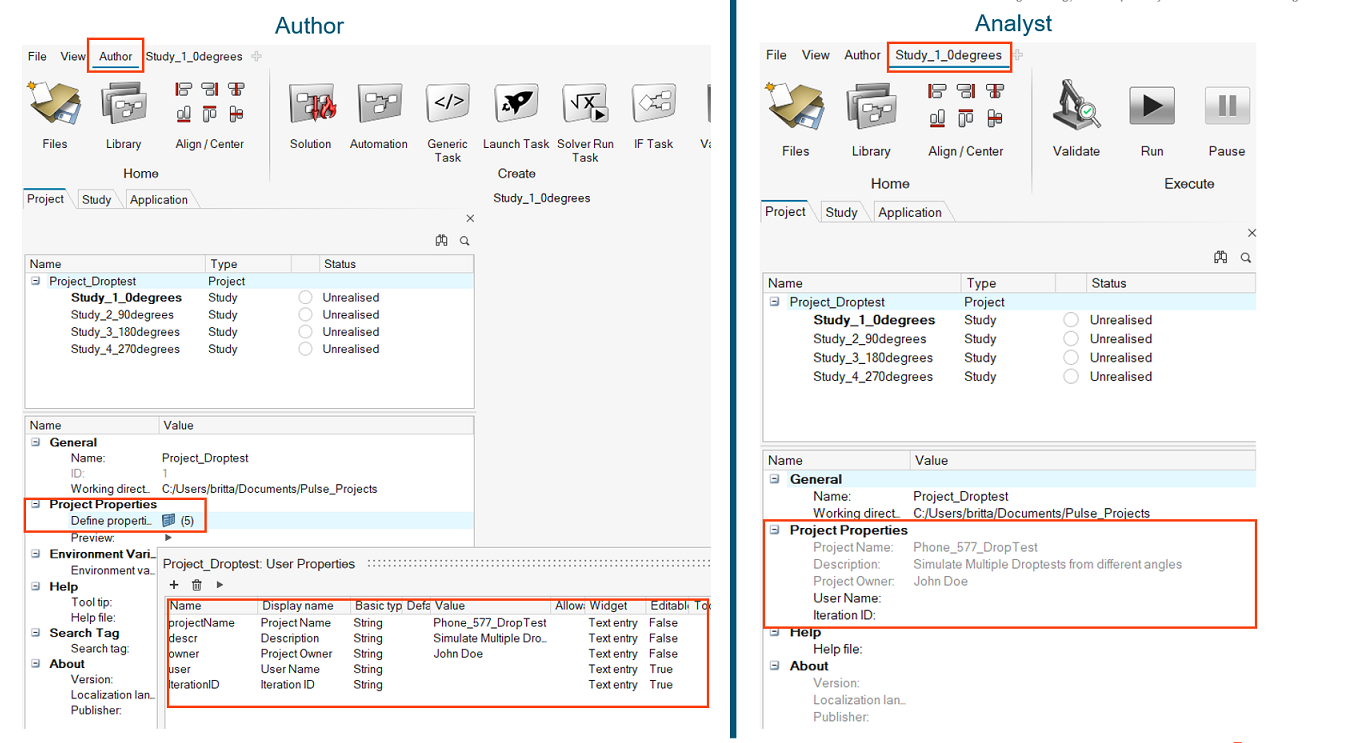Viewport: 1367px width, 743px height.
Task: Click the projectName row in User Properties
Action: [438, 623]
